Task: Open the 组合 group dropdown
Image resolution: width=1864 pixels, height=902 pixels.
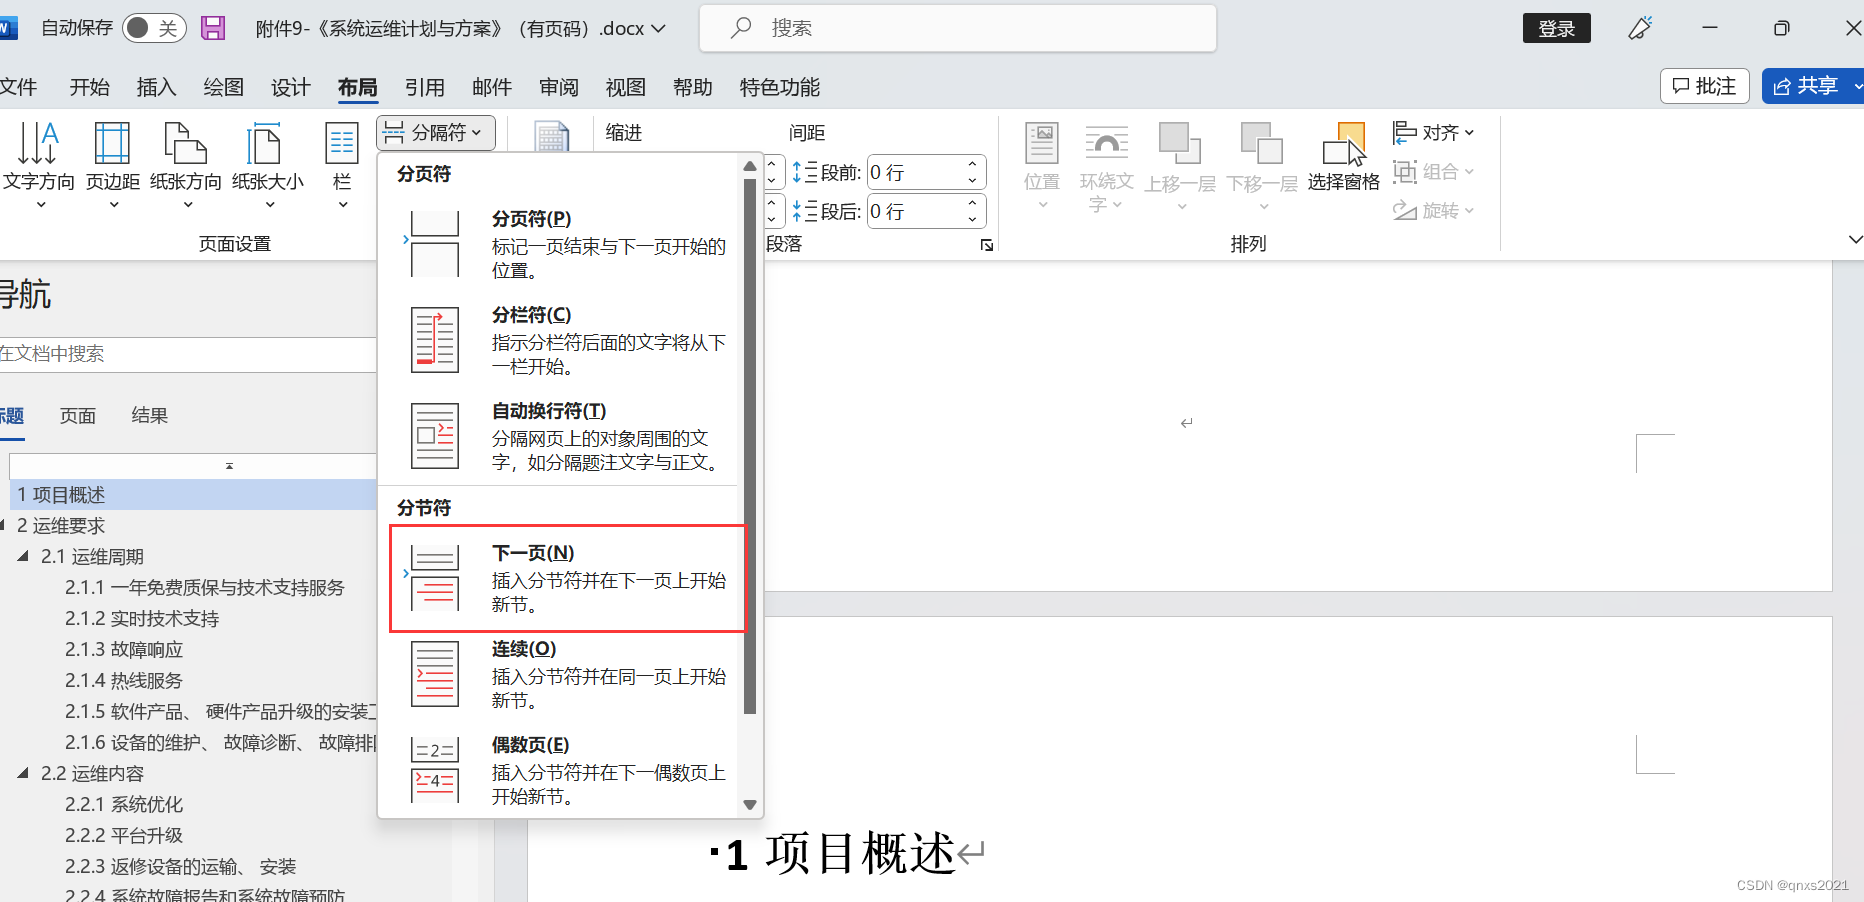Action: click(1434, 171)
